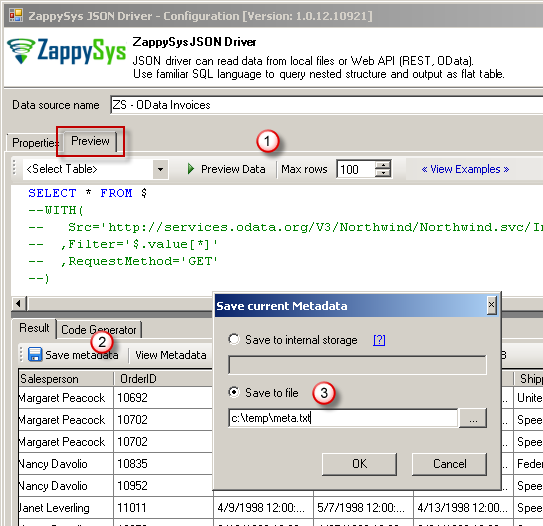
Task: Open the Result tab
Action: click(34, 328)
